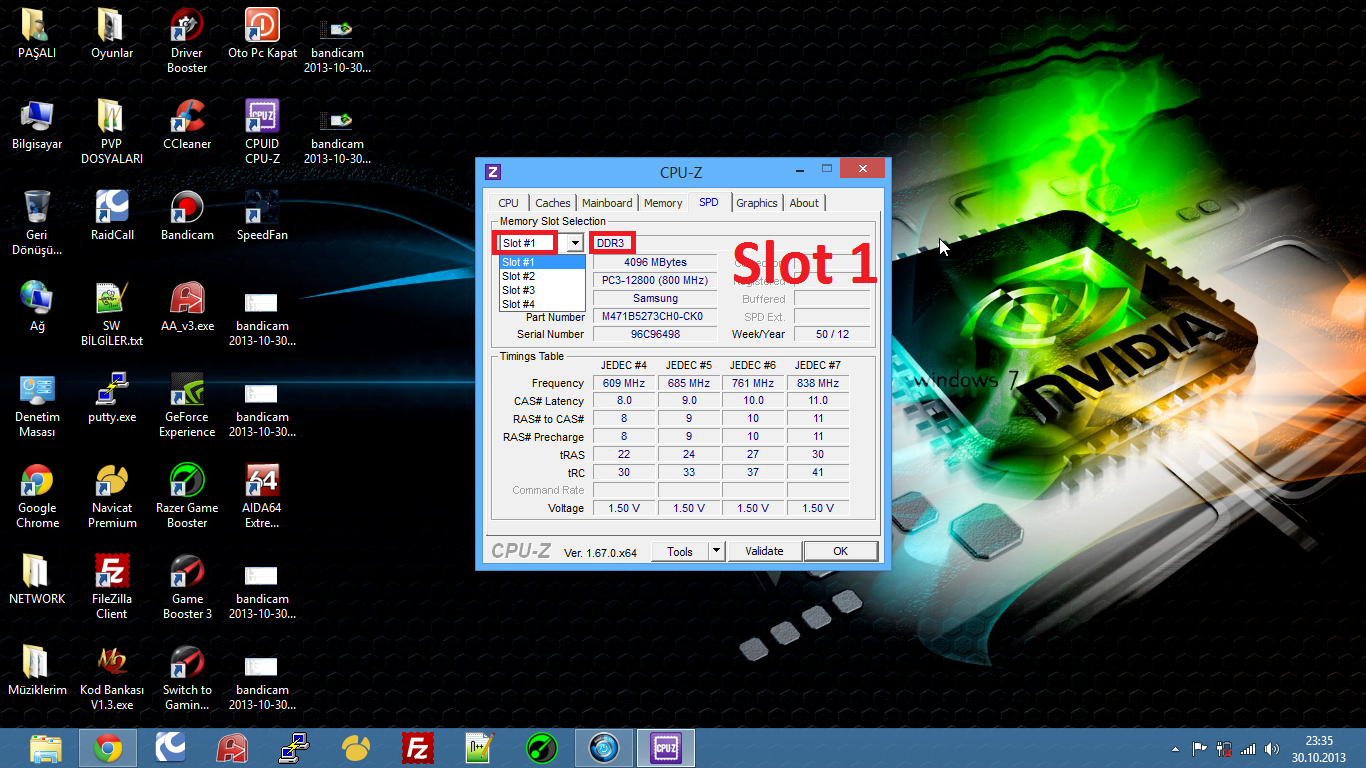
Task: Open the Müziklerim folder
Action: [x=37, y=670]
